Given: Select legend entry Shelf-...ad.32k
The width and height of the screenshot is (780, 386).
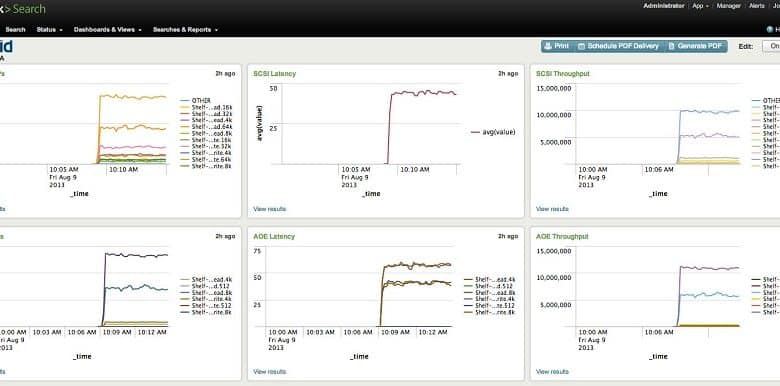Looking at the screenshot, I should pyautogui.click(x=206, y=113).
